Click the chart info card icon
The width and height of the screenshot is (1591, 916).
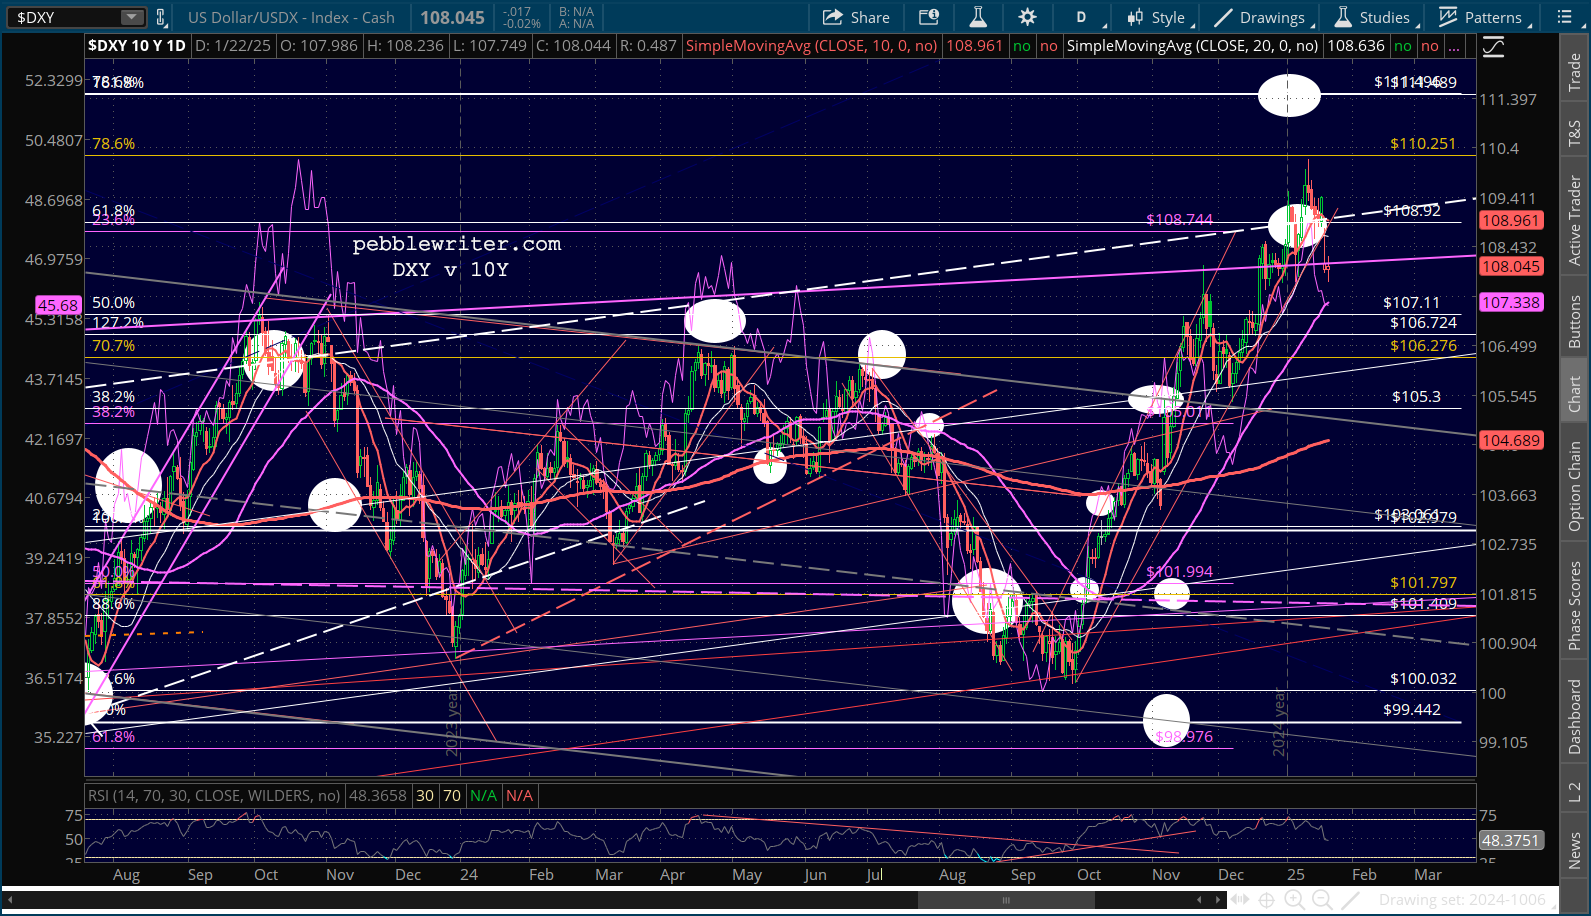[x=929, y=17]
